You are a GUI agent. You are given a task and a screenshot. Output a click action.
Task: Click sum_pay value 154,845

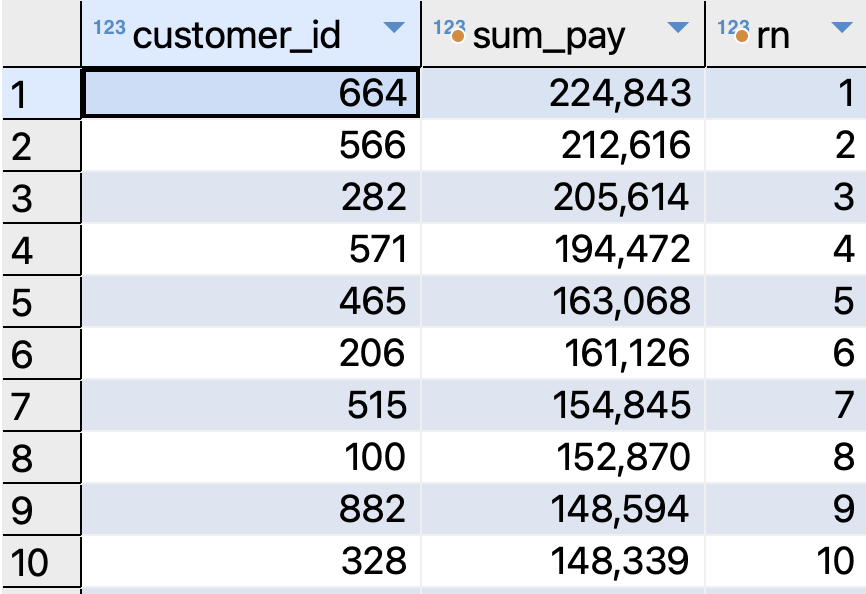[621, 405]
